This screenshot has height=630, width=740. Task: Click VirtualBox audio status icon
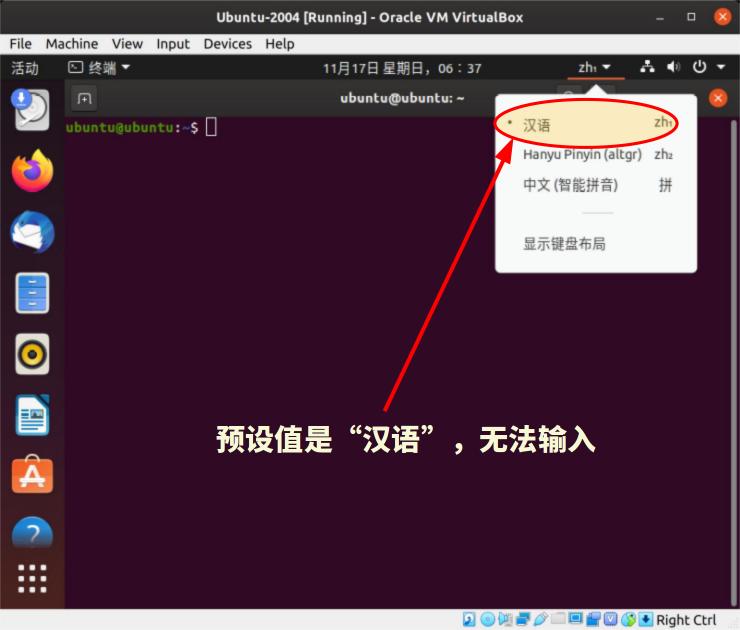505,619
